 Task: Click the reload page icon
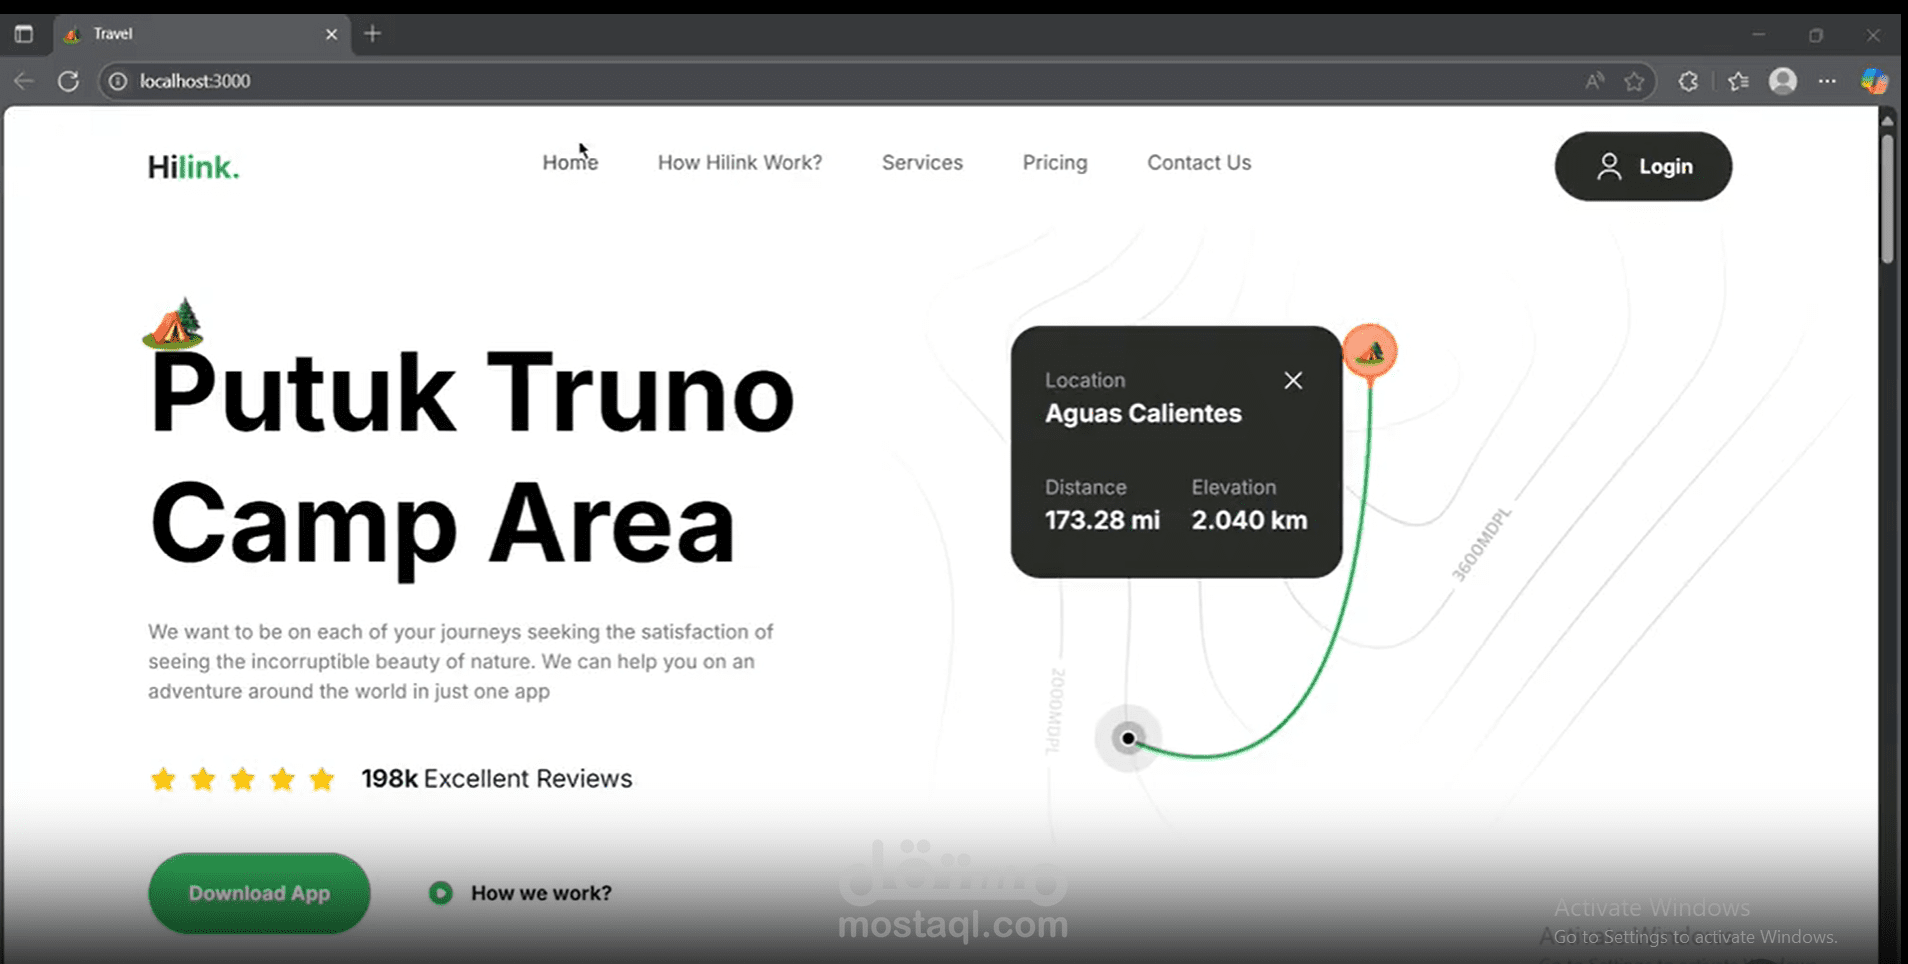68,81
